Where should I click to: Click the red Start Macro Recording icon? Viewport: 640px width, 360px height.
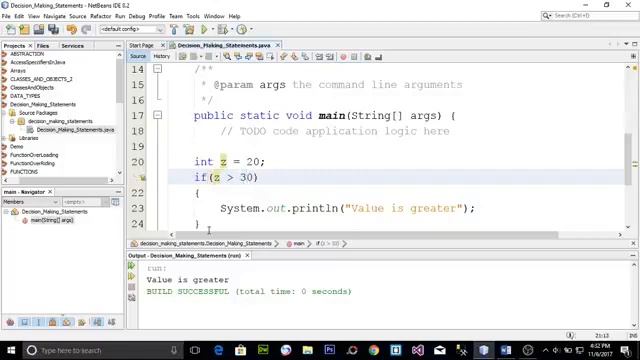pyautogui.click(x=343, y=57)
